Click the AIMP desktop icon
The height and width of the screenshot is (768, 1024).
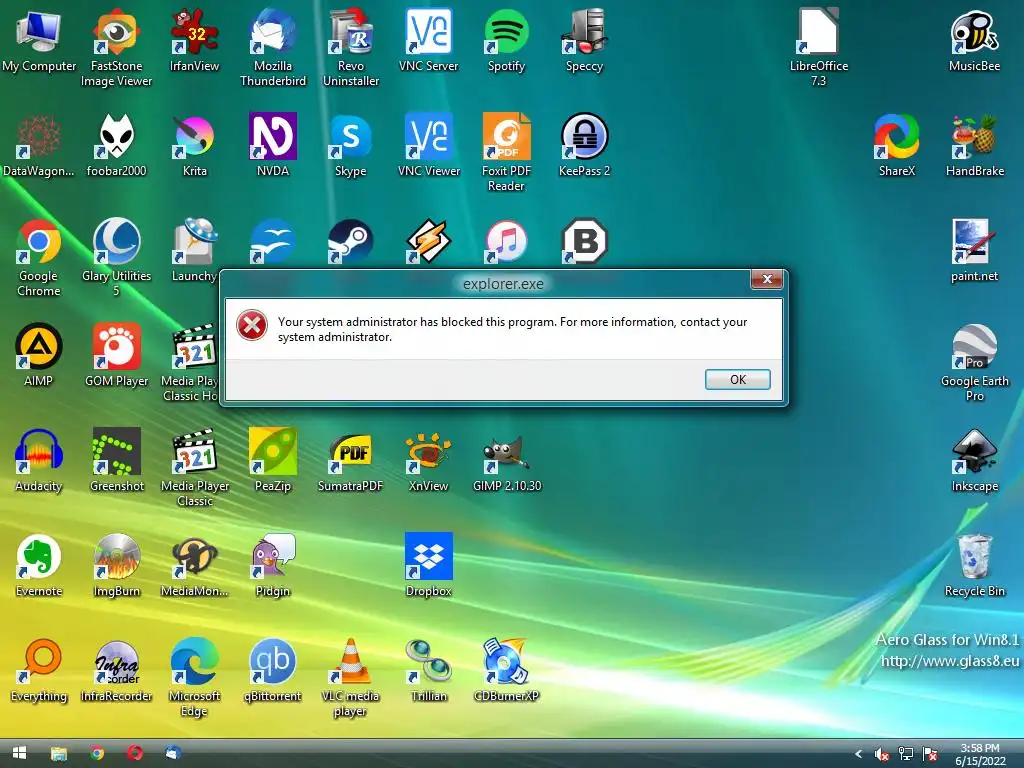tap(39, 355)
